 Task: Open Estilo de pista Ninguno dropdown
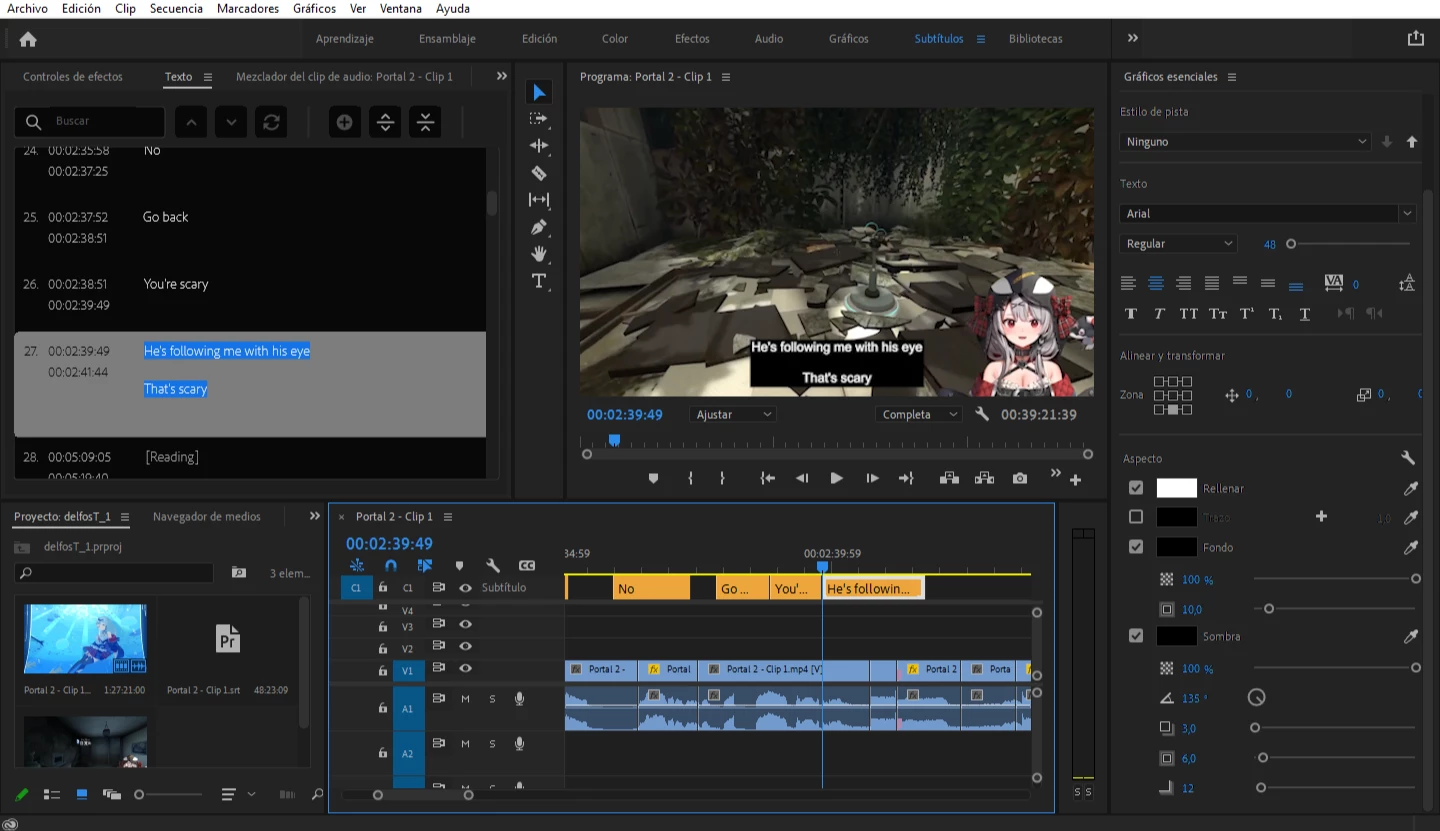click(1245, 142)
